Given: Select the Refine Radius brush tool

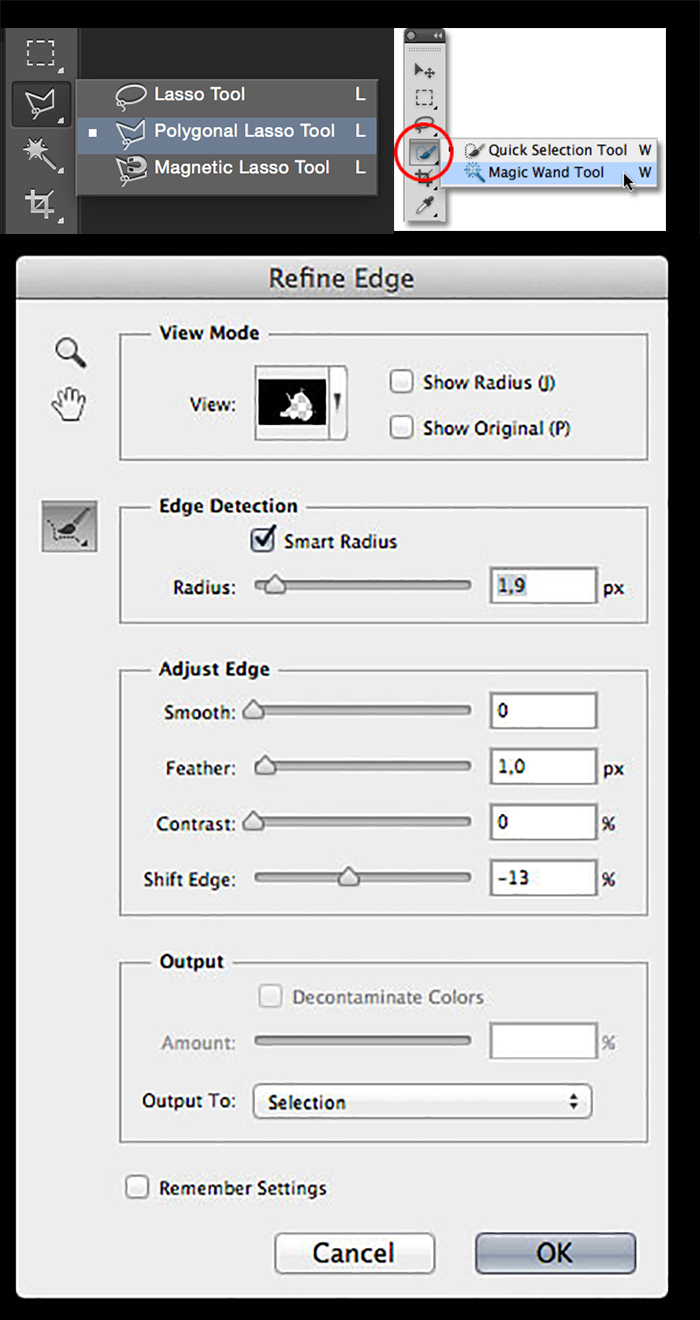Looking at the screenshot, I should point(69,527).
